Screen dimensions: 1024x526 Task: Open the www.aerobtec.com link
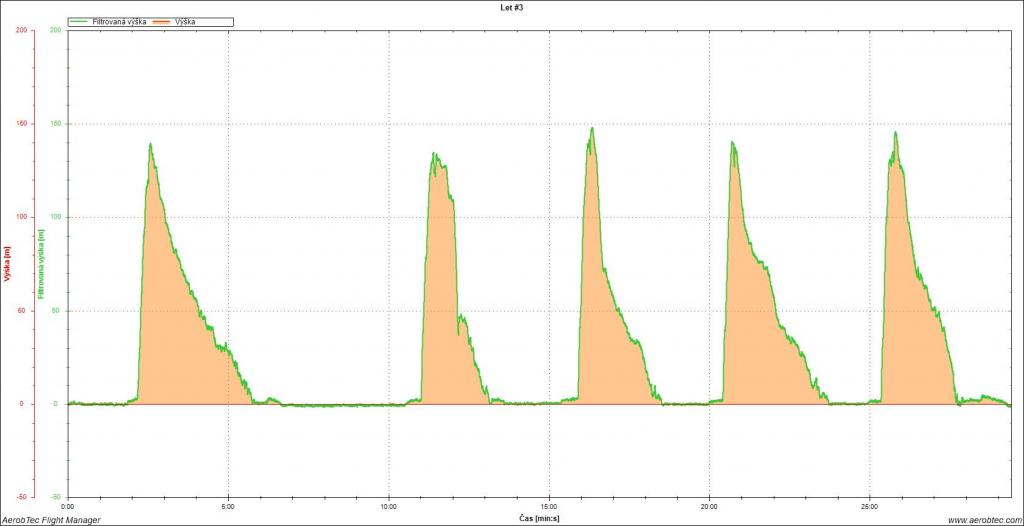(983, 519)
